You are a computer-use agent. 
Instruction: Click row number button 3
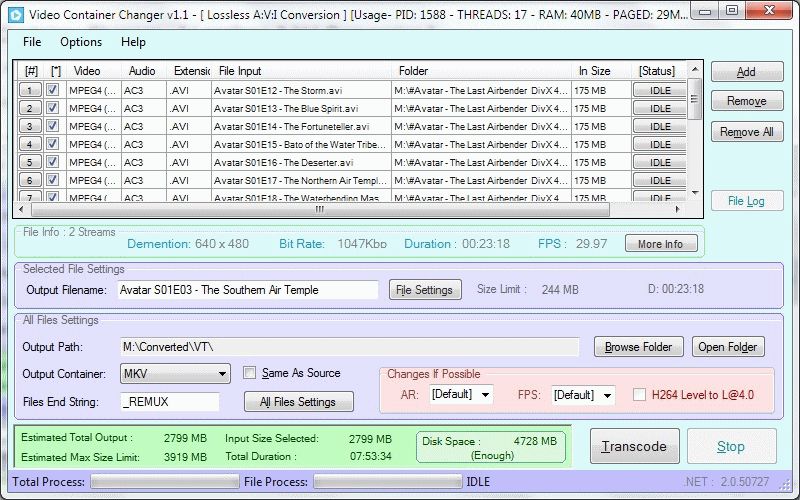click(30, 126)
